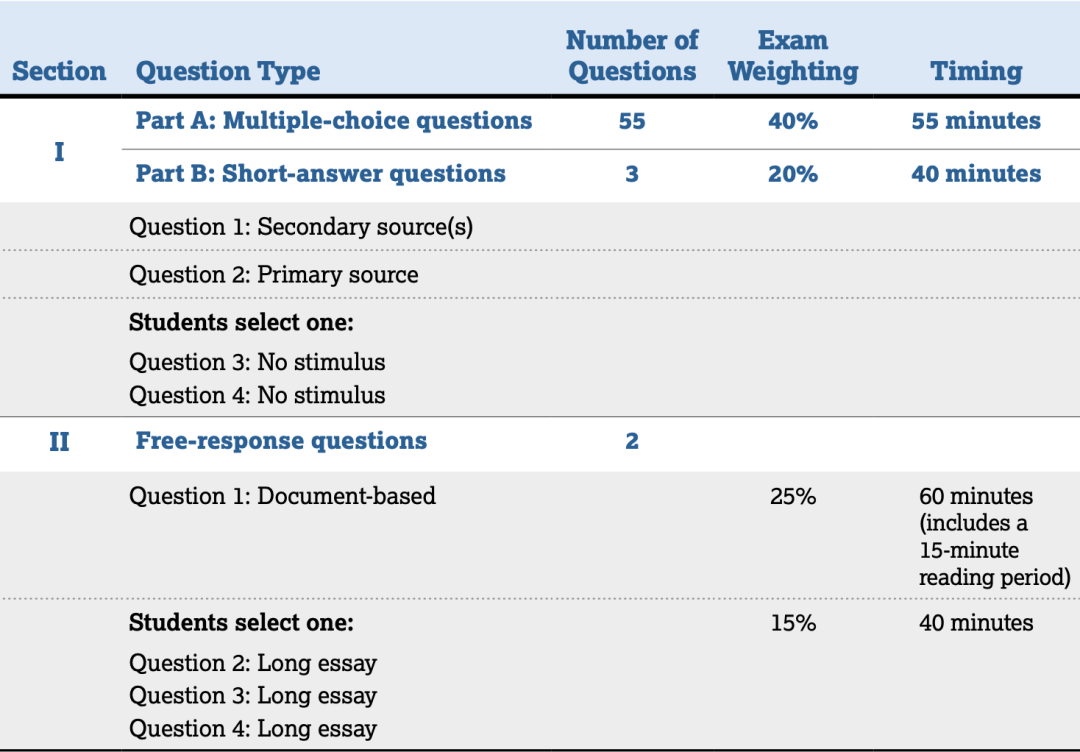Click the 40% exam weighting value
The width and height of the screenshot is (1080, 752).
(793, 121)
